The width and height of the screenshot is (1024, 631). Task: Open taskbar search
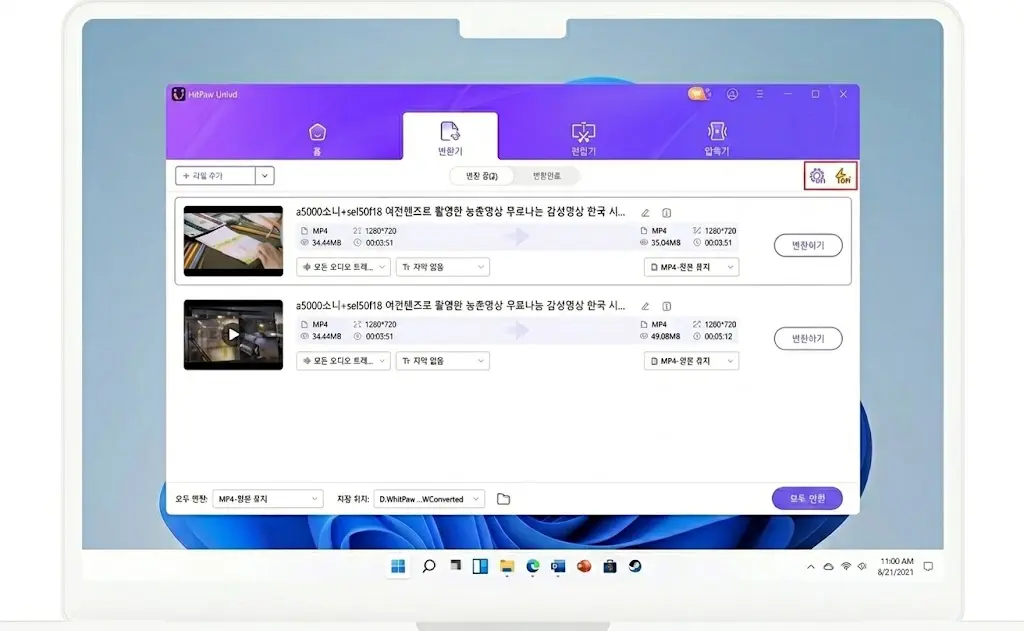pyautogui.click(x=428, y=566)
